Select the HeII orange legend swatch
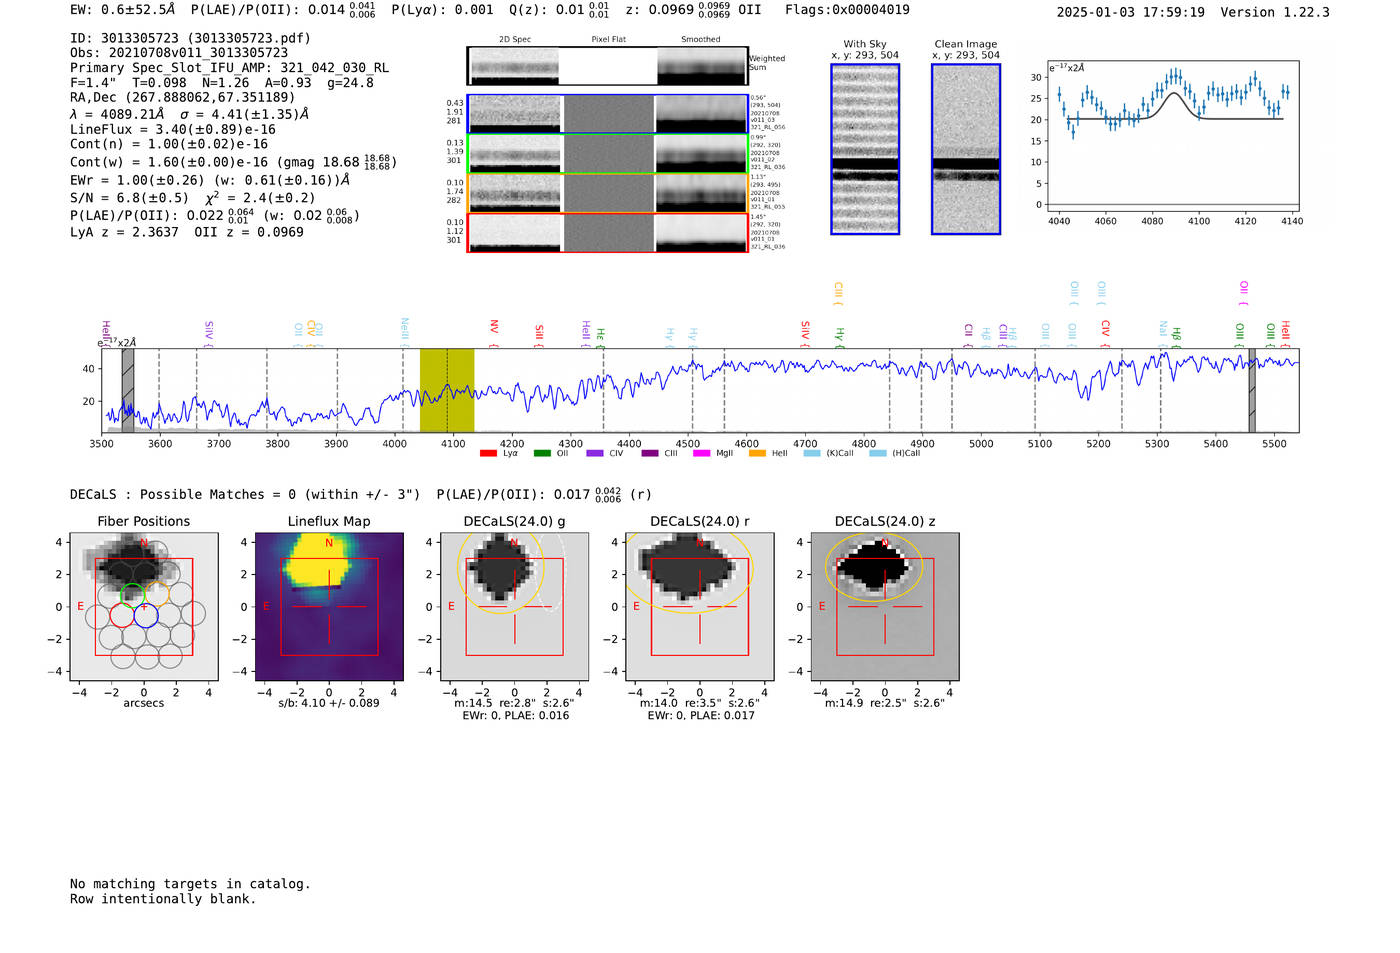 click(x=757, y=453)
